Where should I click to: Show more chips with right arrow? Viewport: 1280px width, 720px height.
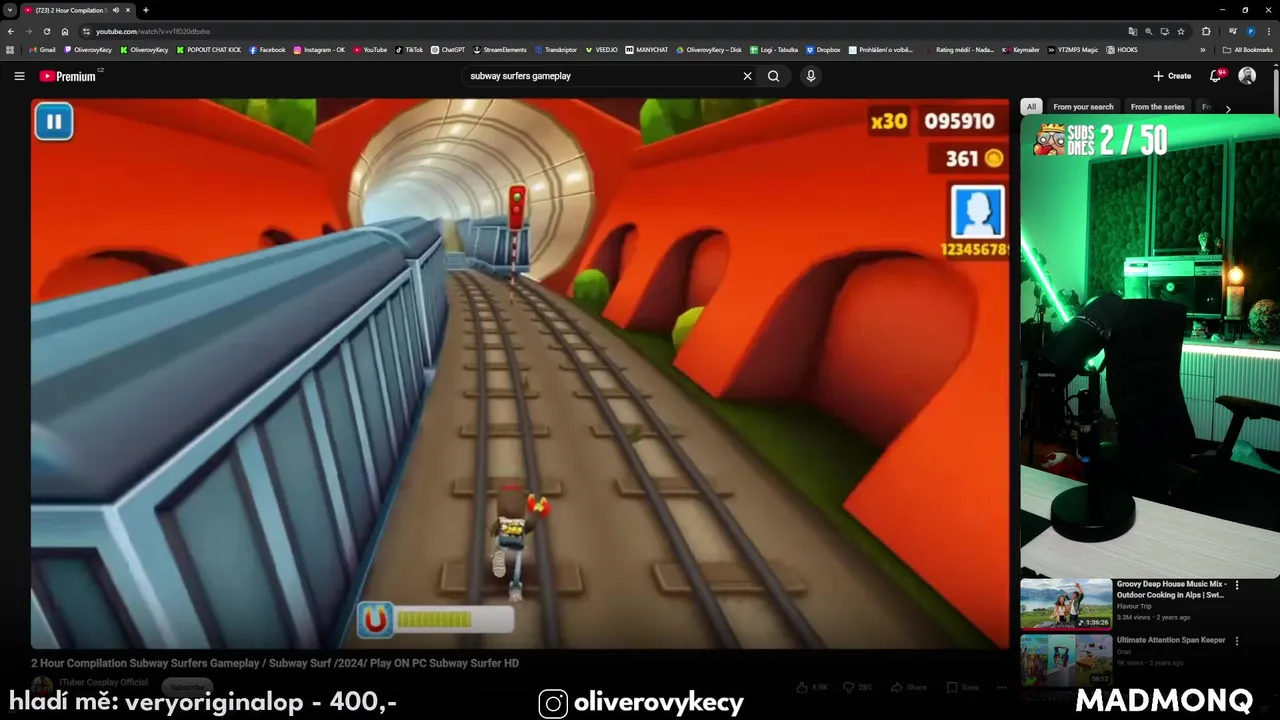(1228, 108)
